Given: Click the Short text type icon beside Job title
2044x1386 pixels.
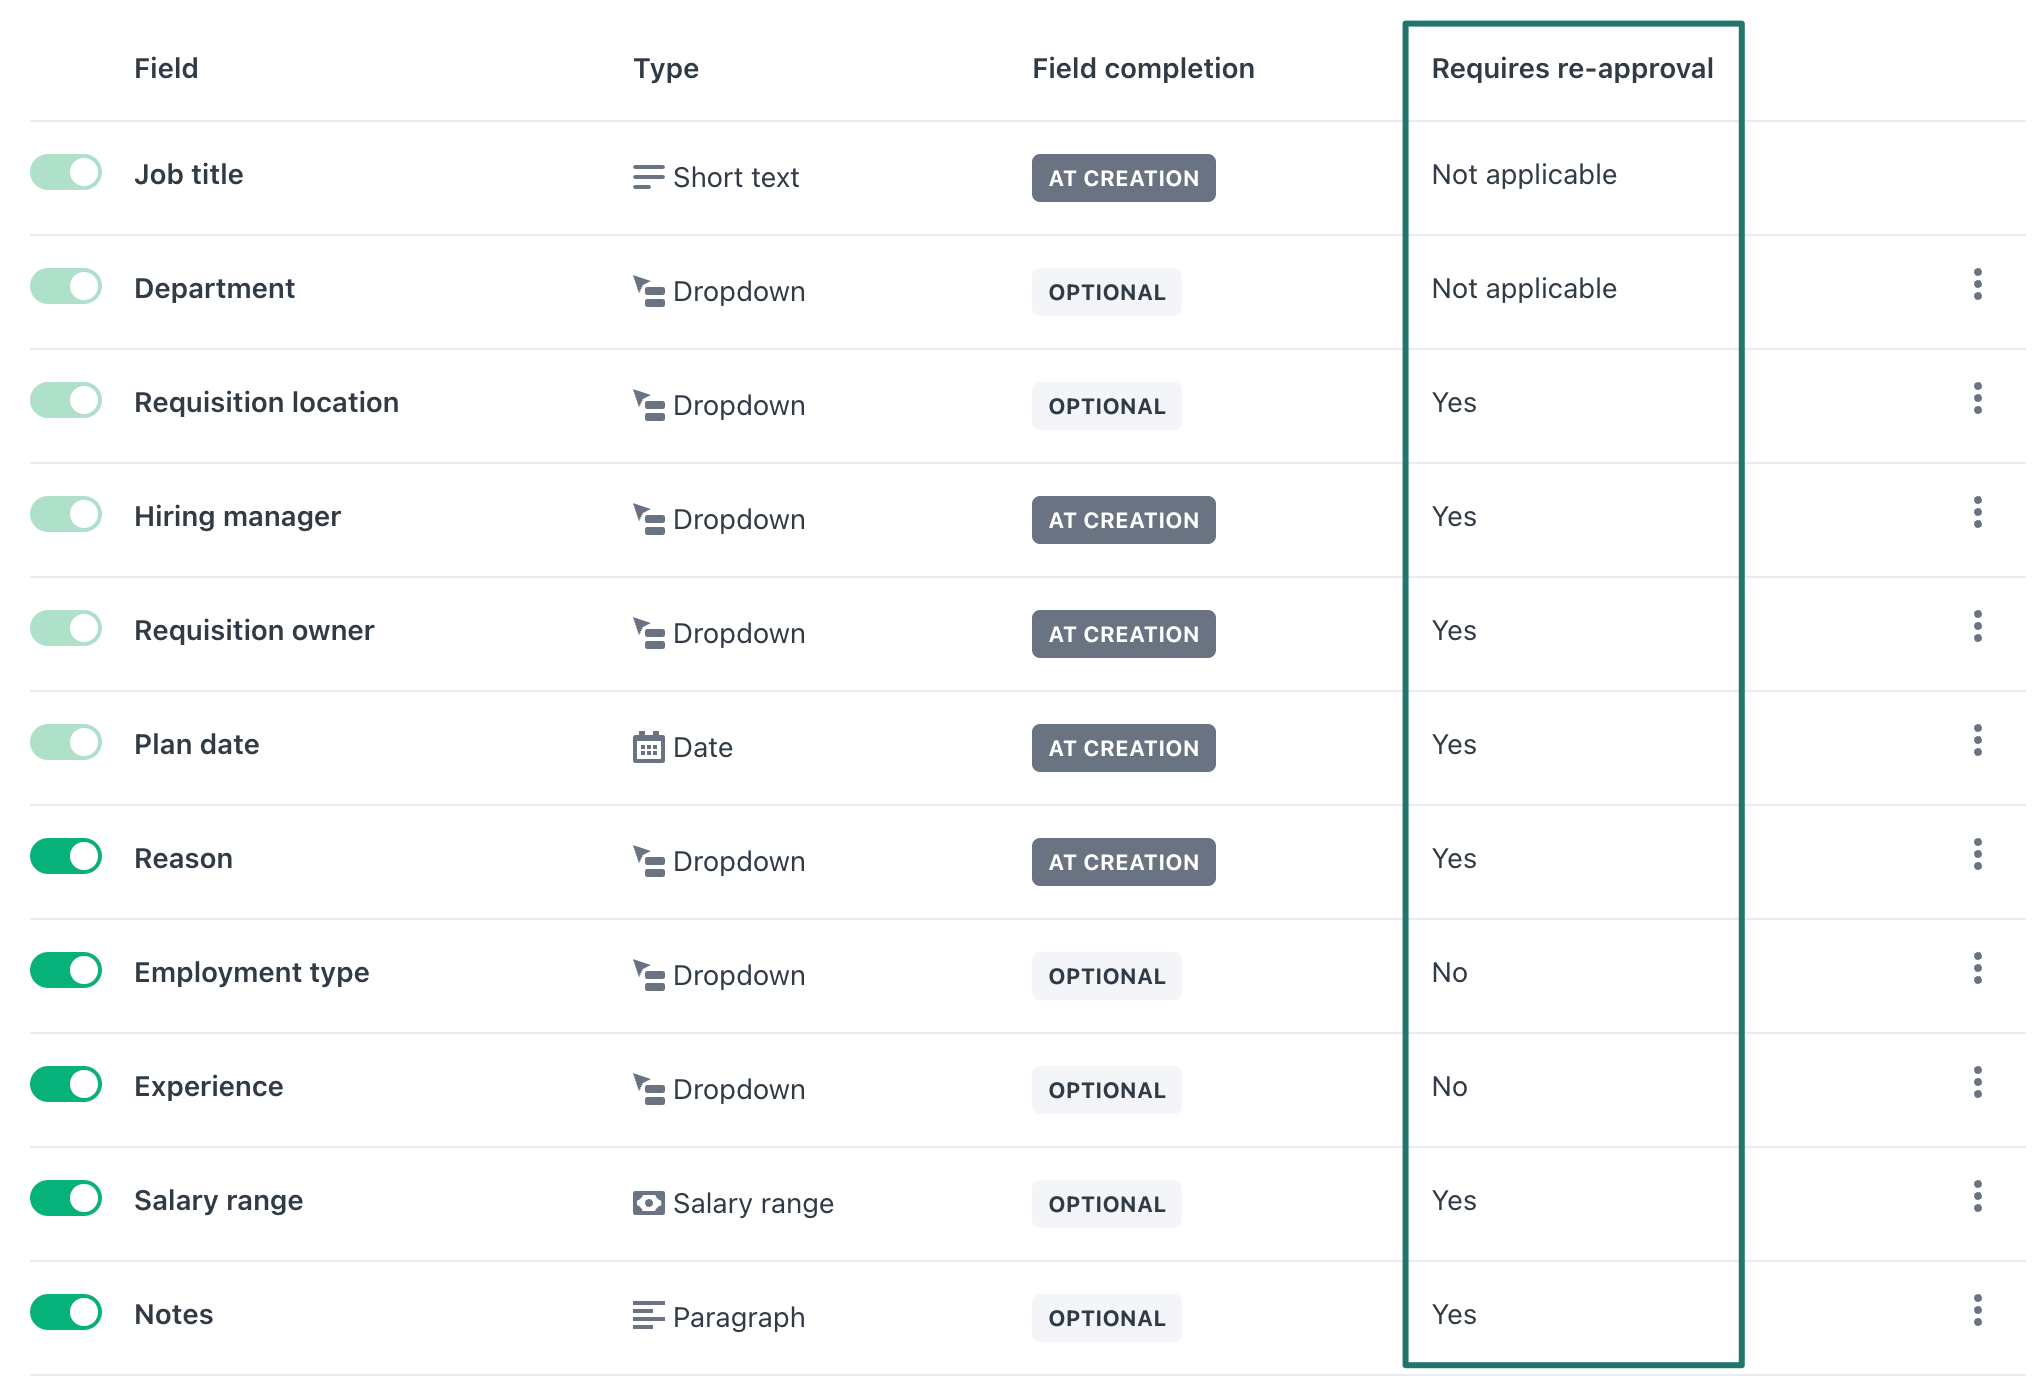Looking at the screenshot, I should [646, 177].
